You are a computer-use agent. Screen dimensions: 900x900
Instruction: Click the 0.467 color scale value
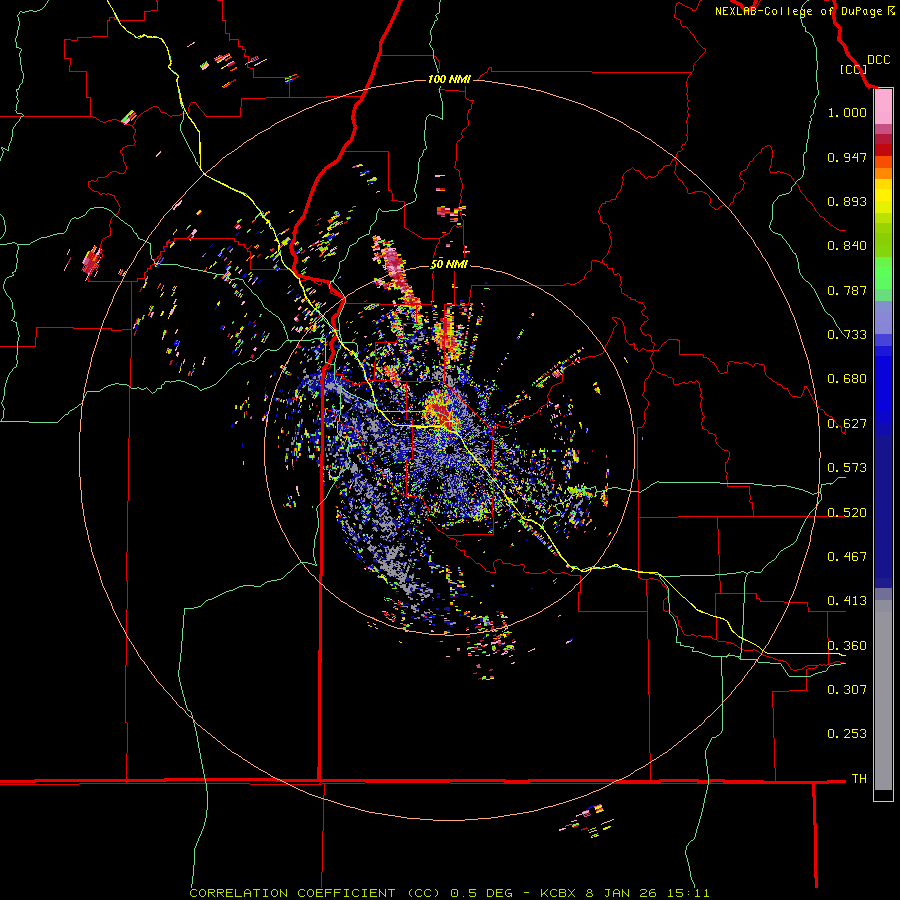coord(847,556)
